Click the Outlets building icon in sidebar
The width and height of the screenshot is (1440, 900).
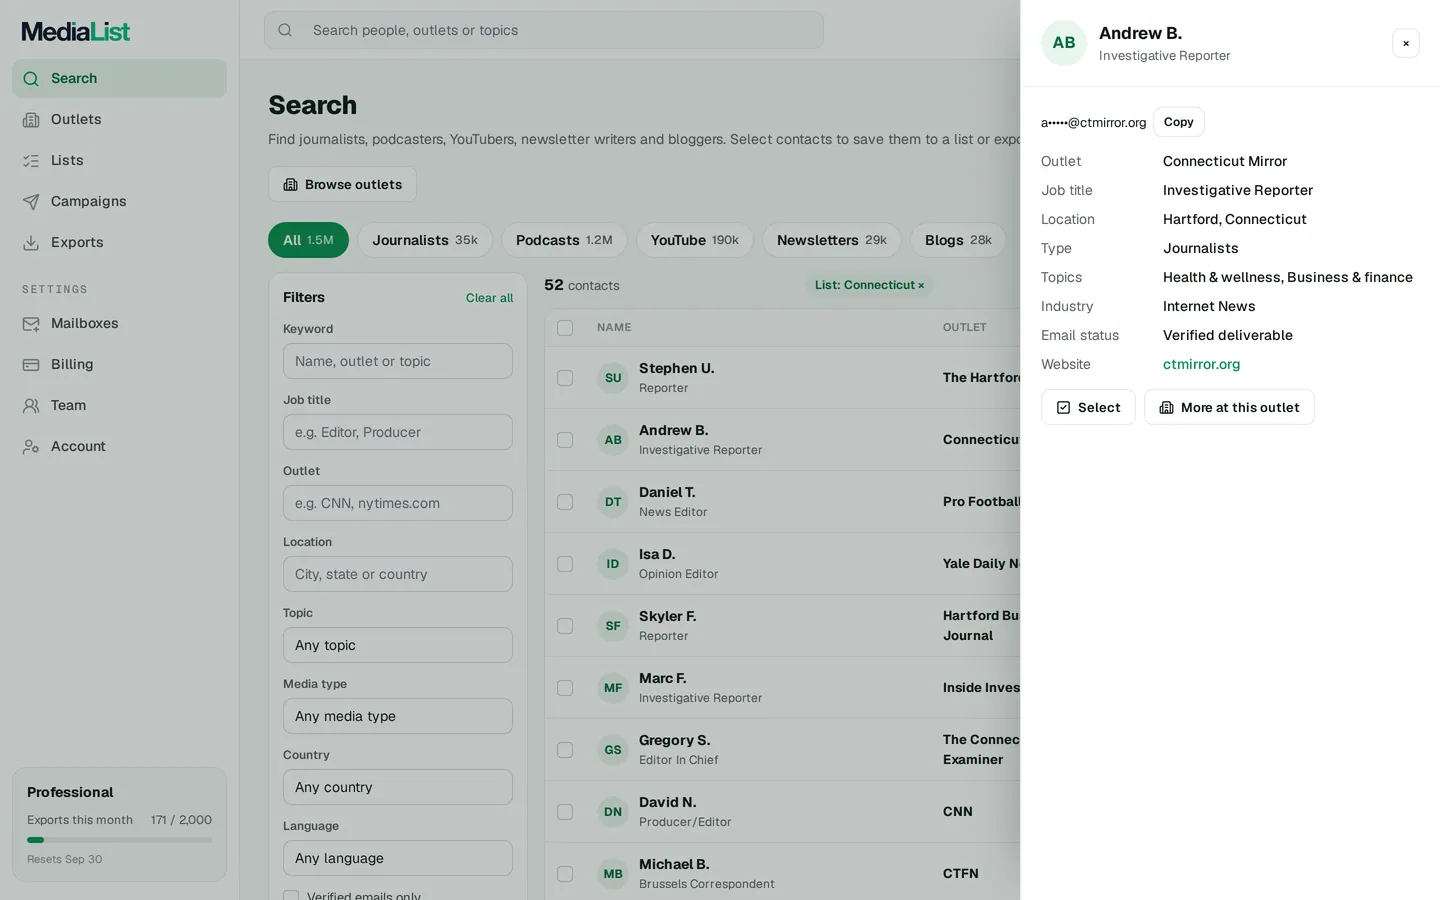[x=31, y=120]
